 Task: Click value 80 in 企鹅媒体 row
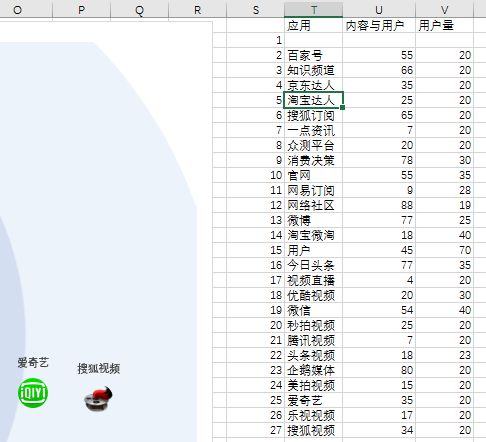(407, 370)
